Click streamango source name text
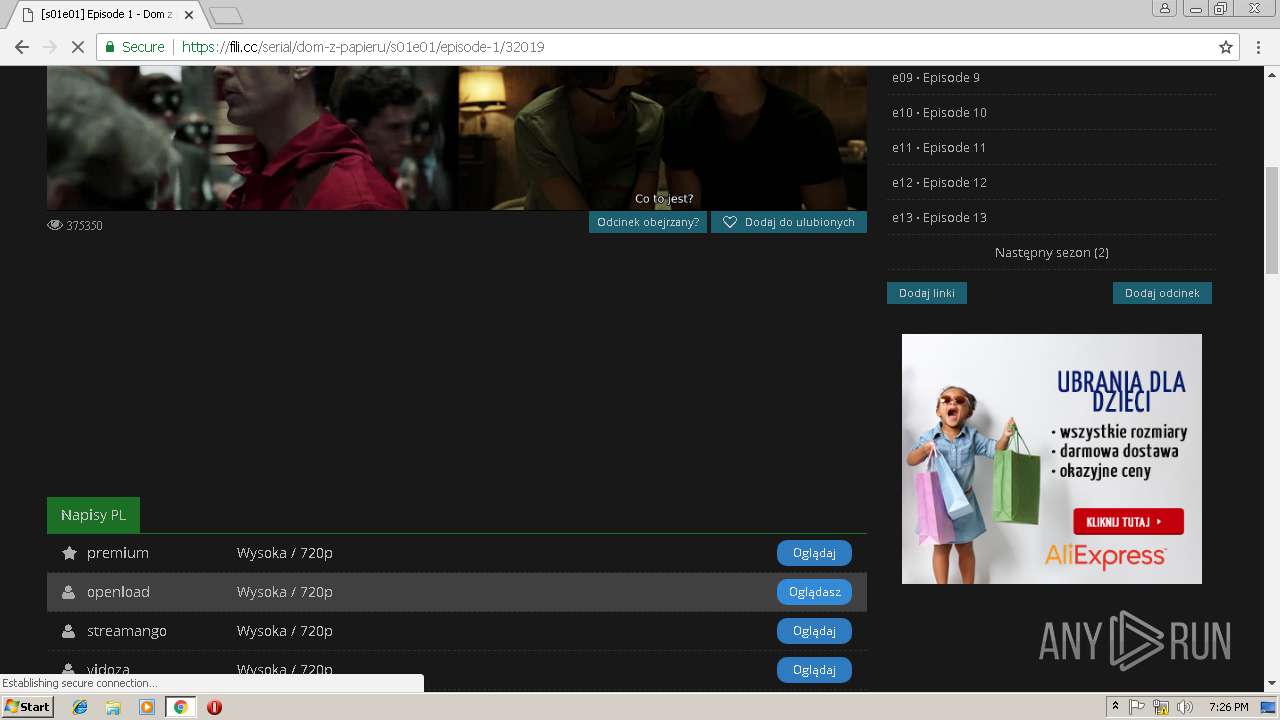 coord(127,631)
